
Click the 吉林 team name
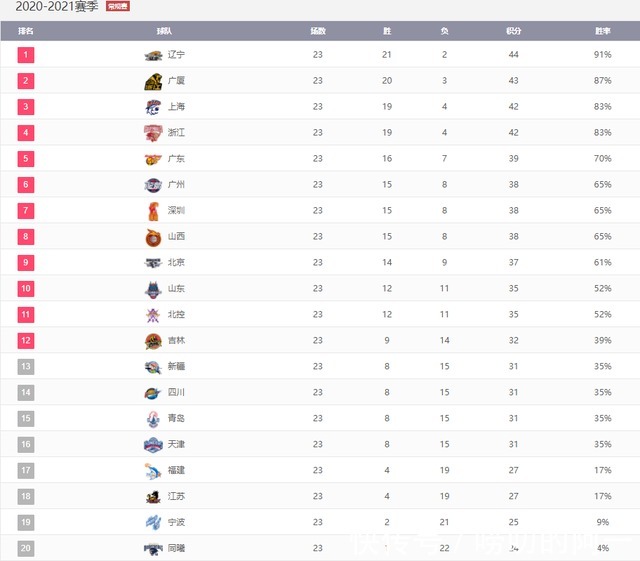click(x=176, y=341)
